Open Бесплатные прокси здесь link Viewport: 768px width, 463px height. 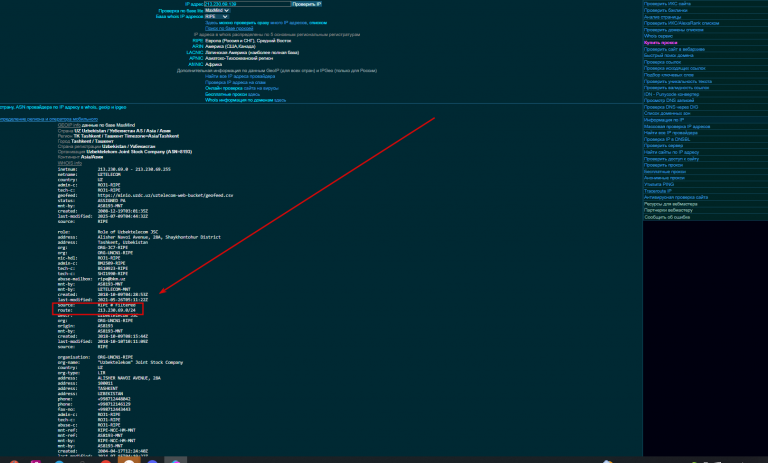pos(232,94)
